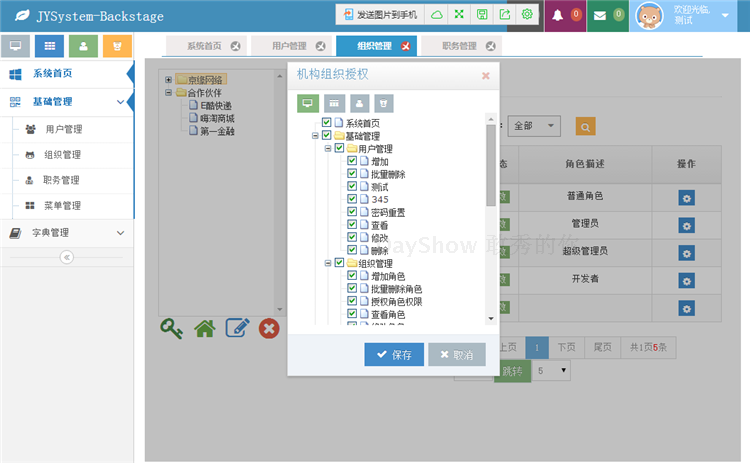The width and height of the screenshot is (750, 463).
Task: Click the green key authorize icon
Action: point(172,329)
